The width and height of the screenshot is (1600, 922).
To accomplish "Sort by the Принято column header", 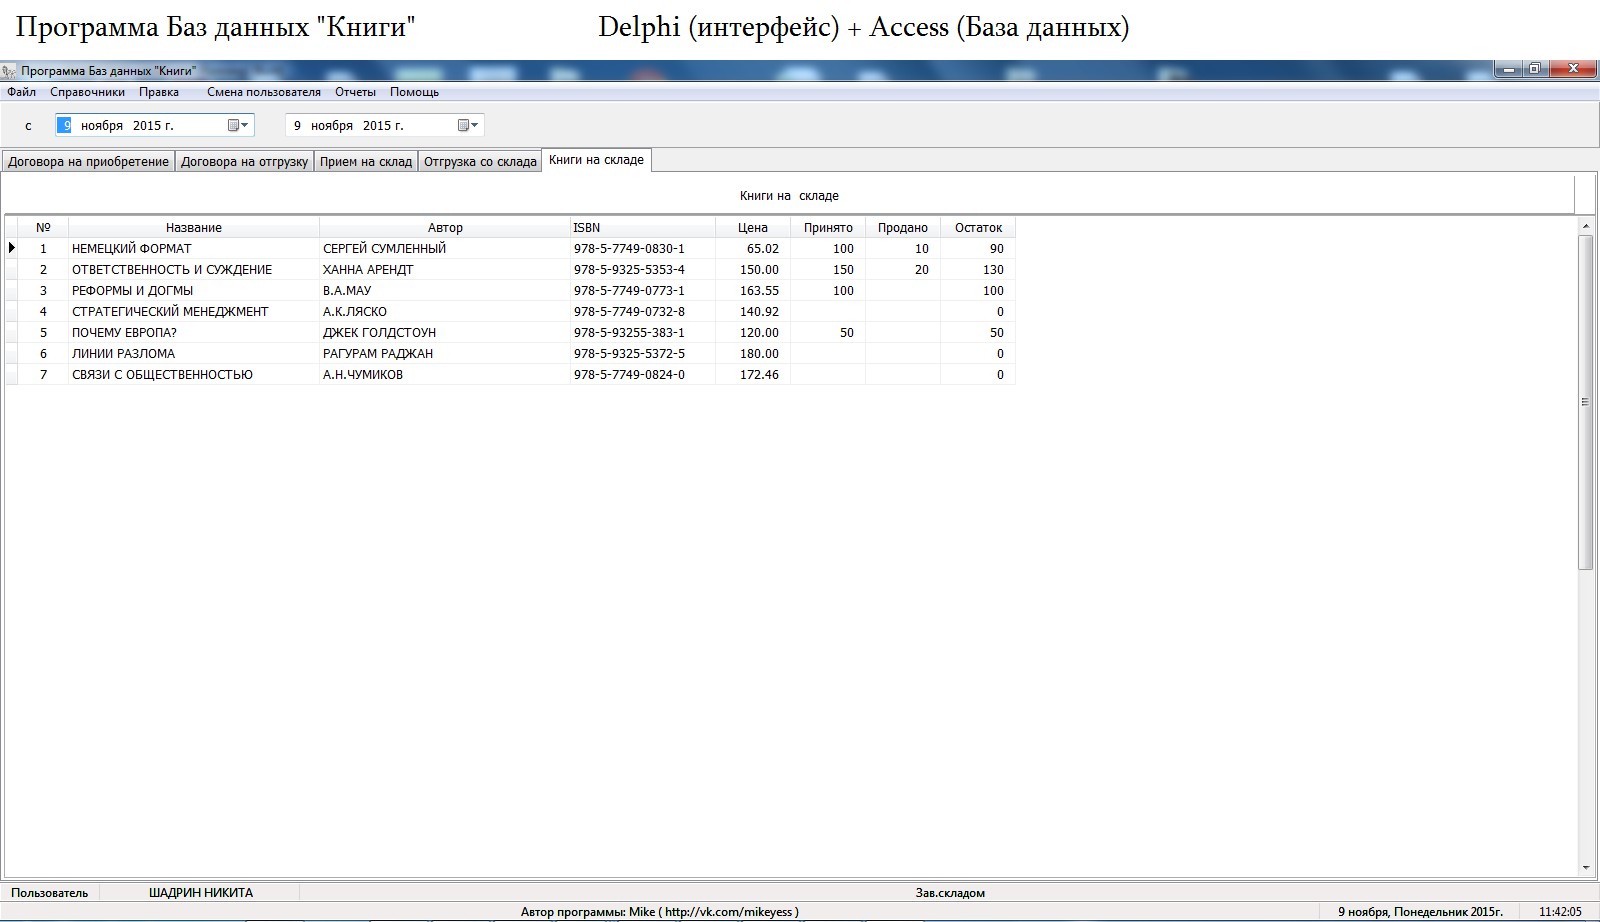I will [x=828, y=227].
